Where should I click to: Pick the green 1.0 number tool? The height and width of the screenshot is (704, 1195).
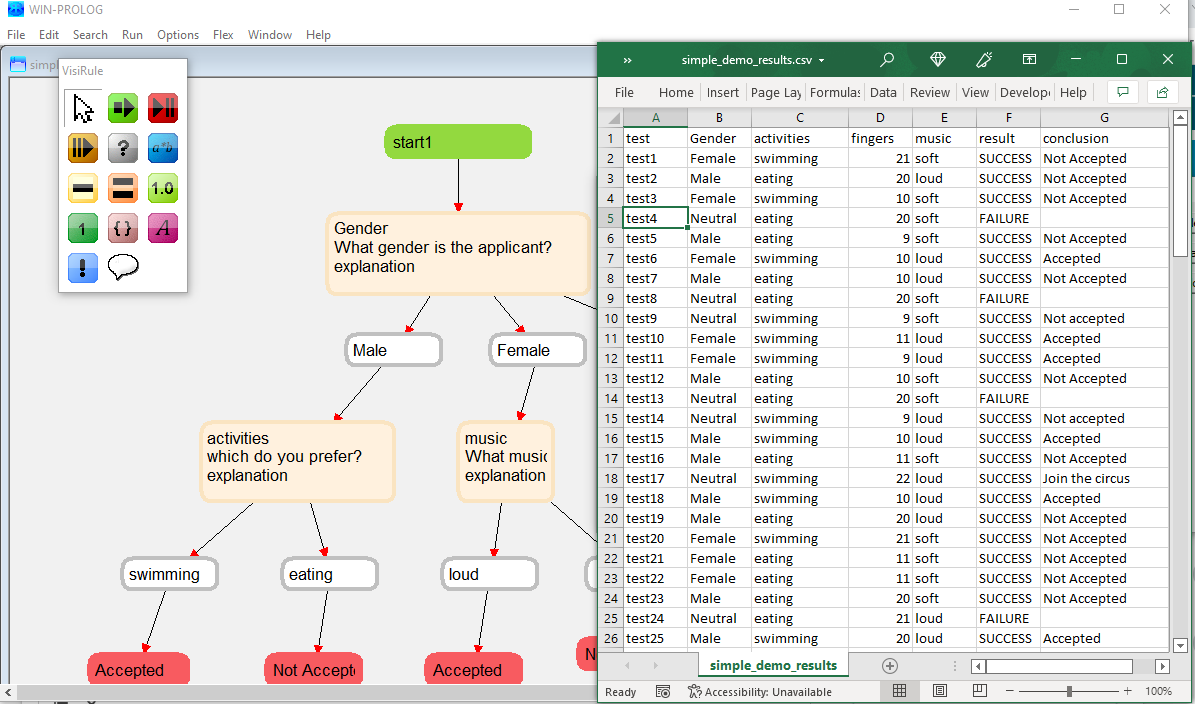[x=162, y=187]
